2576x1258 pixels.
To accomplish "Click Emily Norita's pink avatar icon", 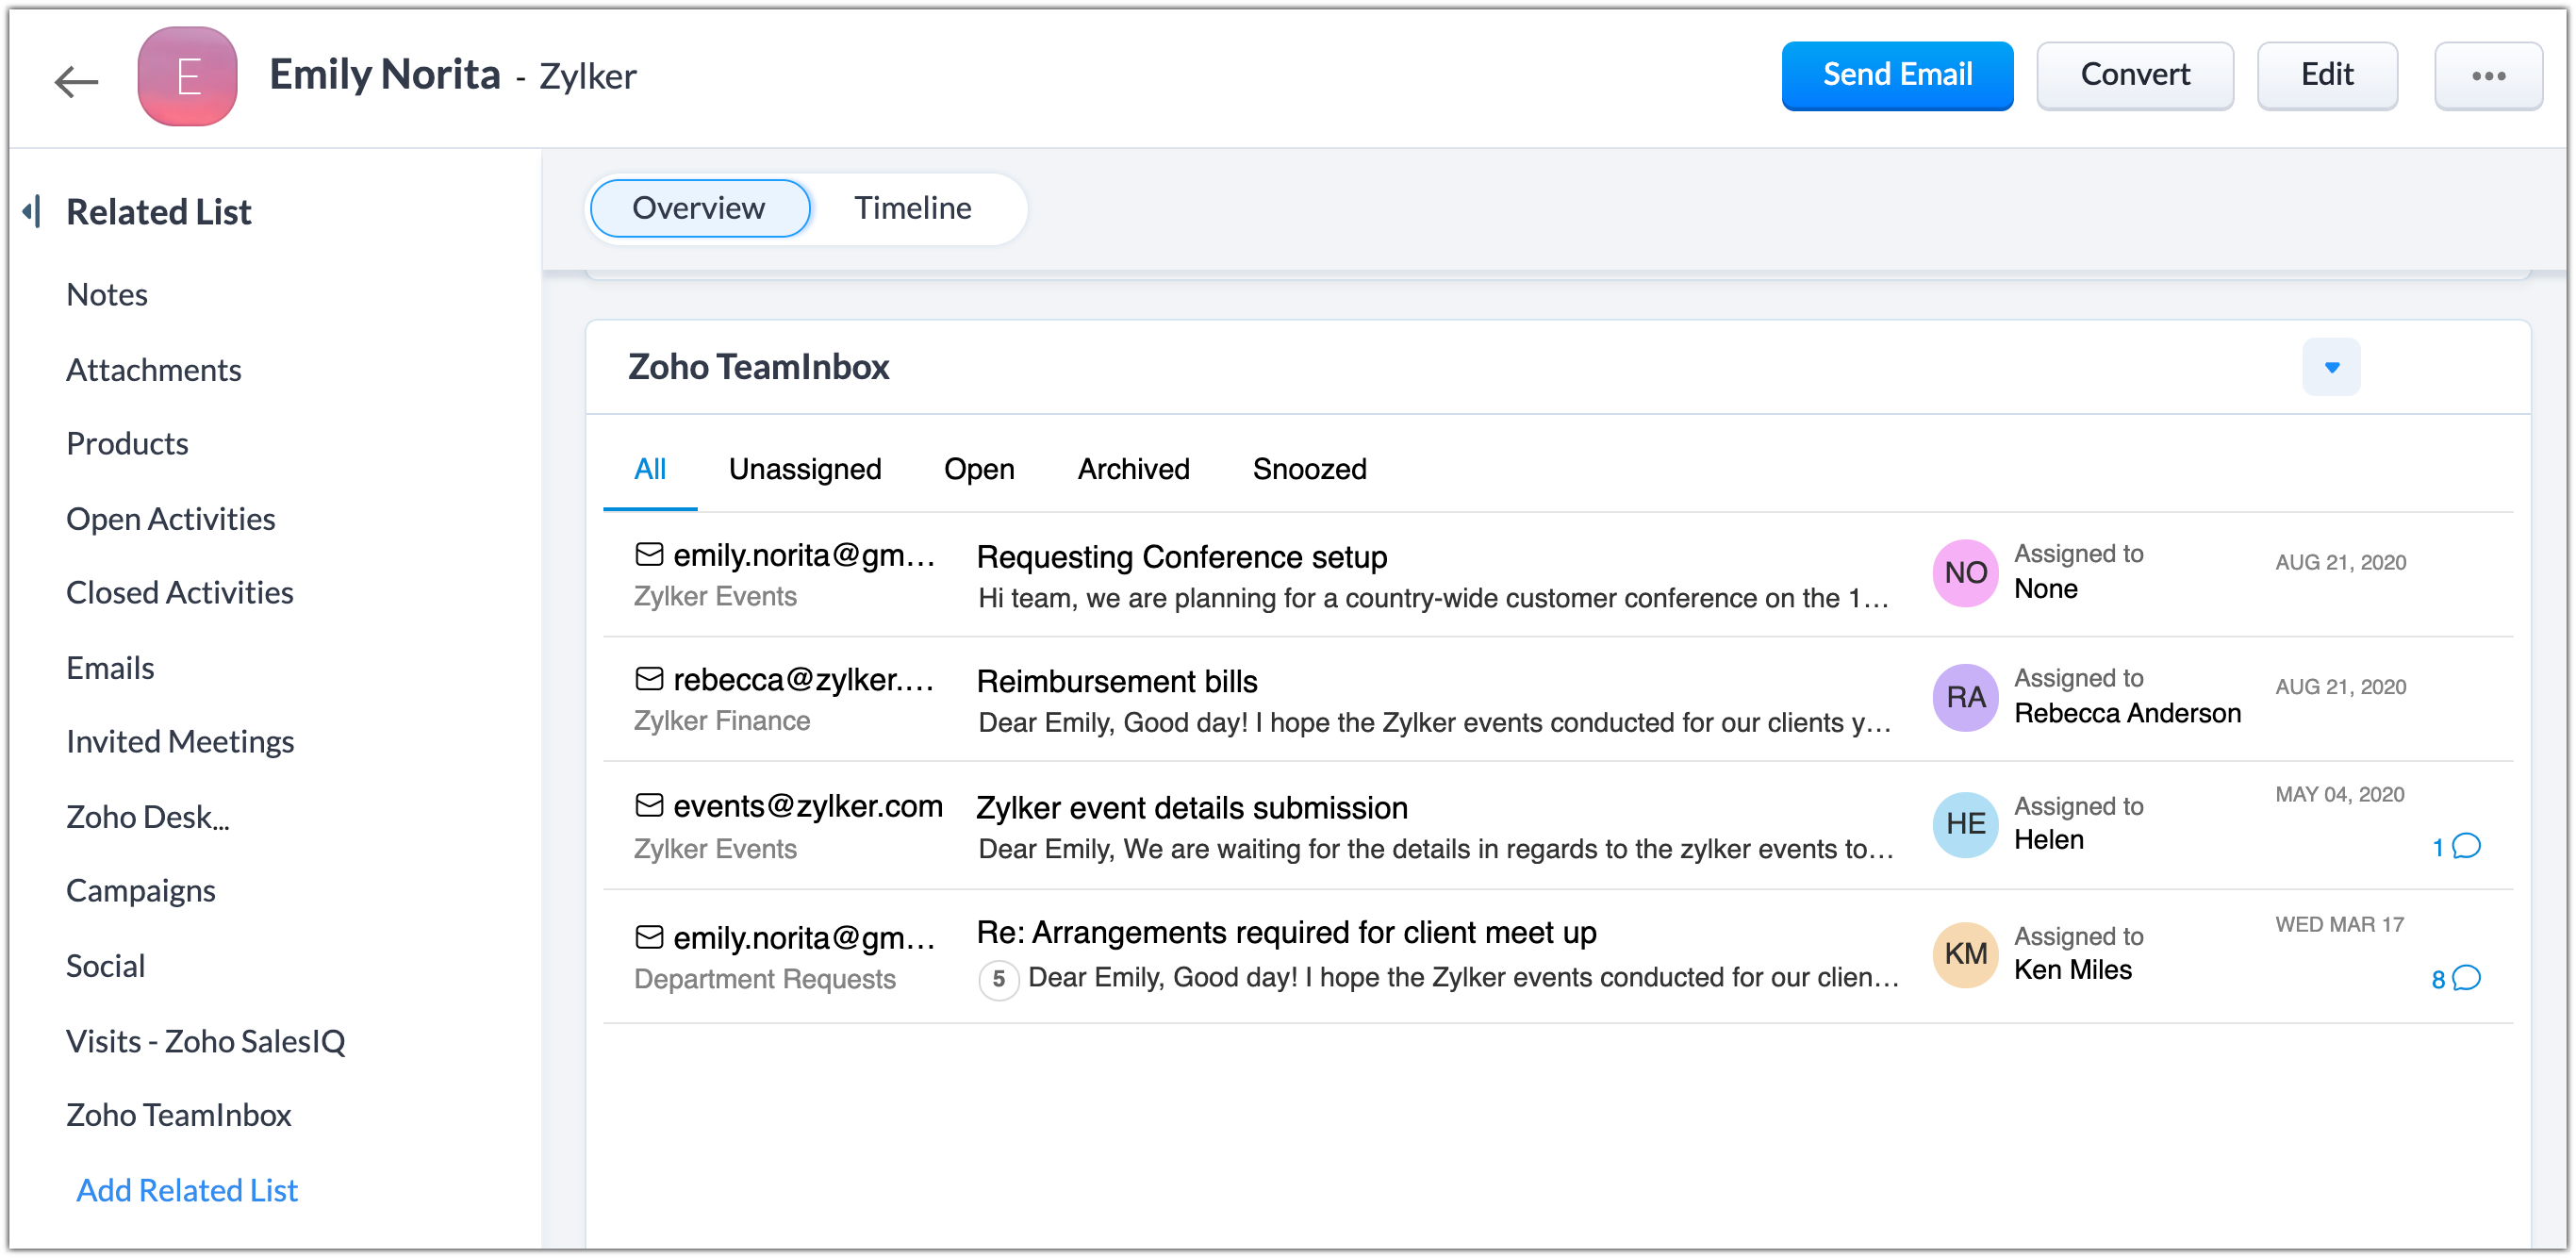I will coord(188,77).
